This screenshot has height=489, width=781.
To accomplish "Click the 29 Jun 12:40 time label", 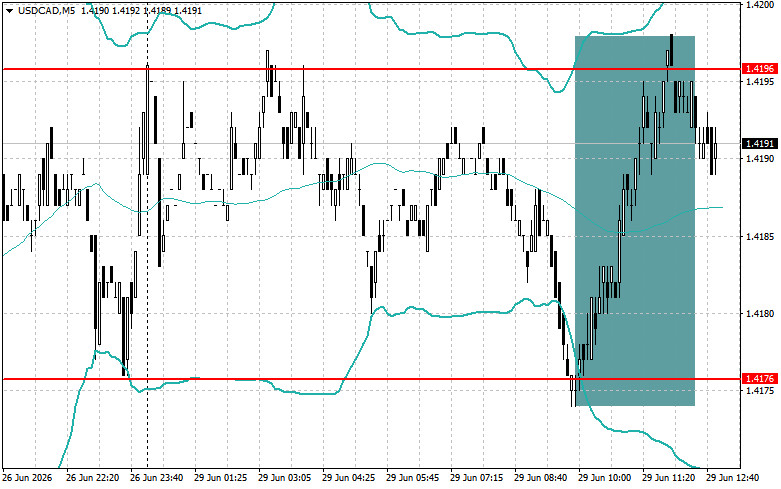I will pos(733,478).
